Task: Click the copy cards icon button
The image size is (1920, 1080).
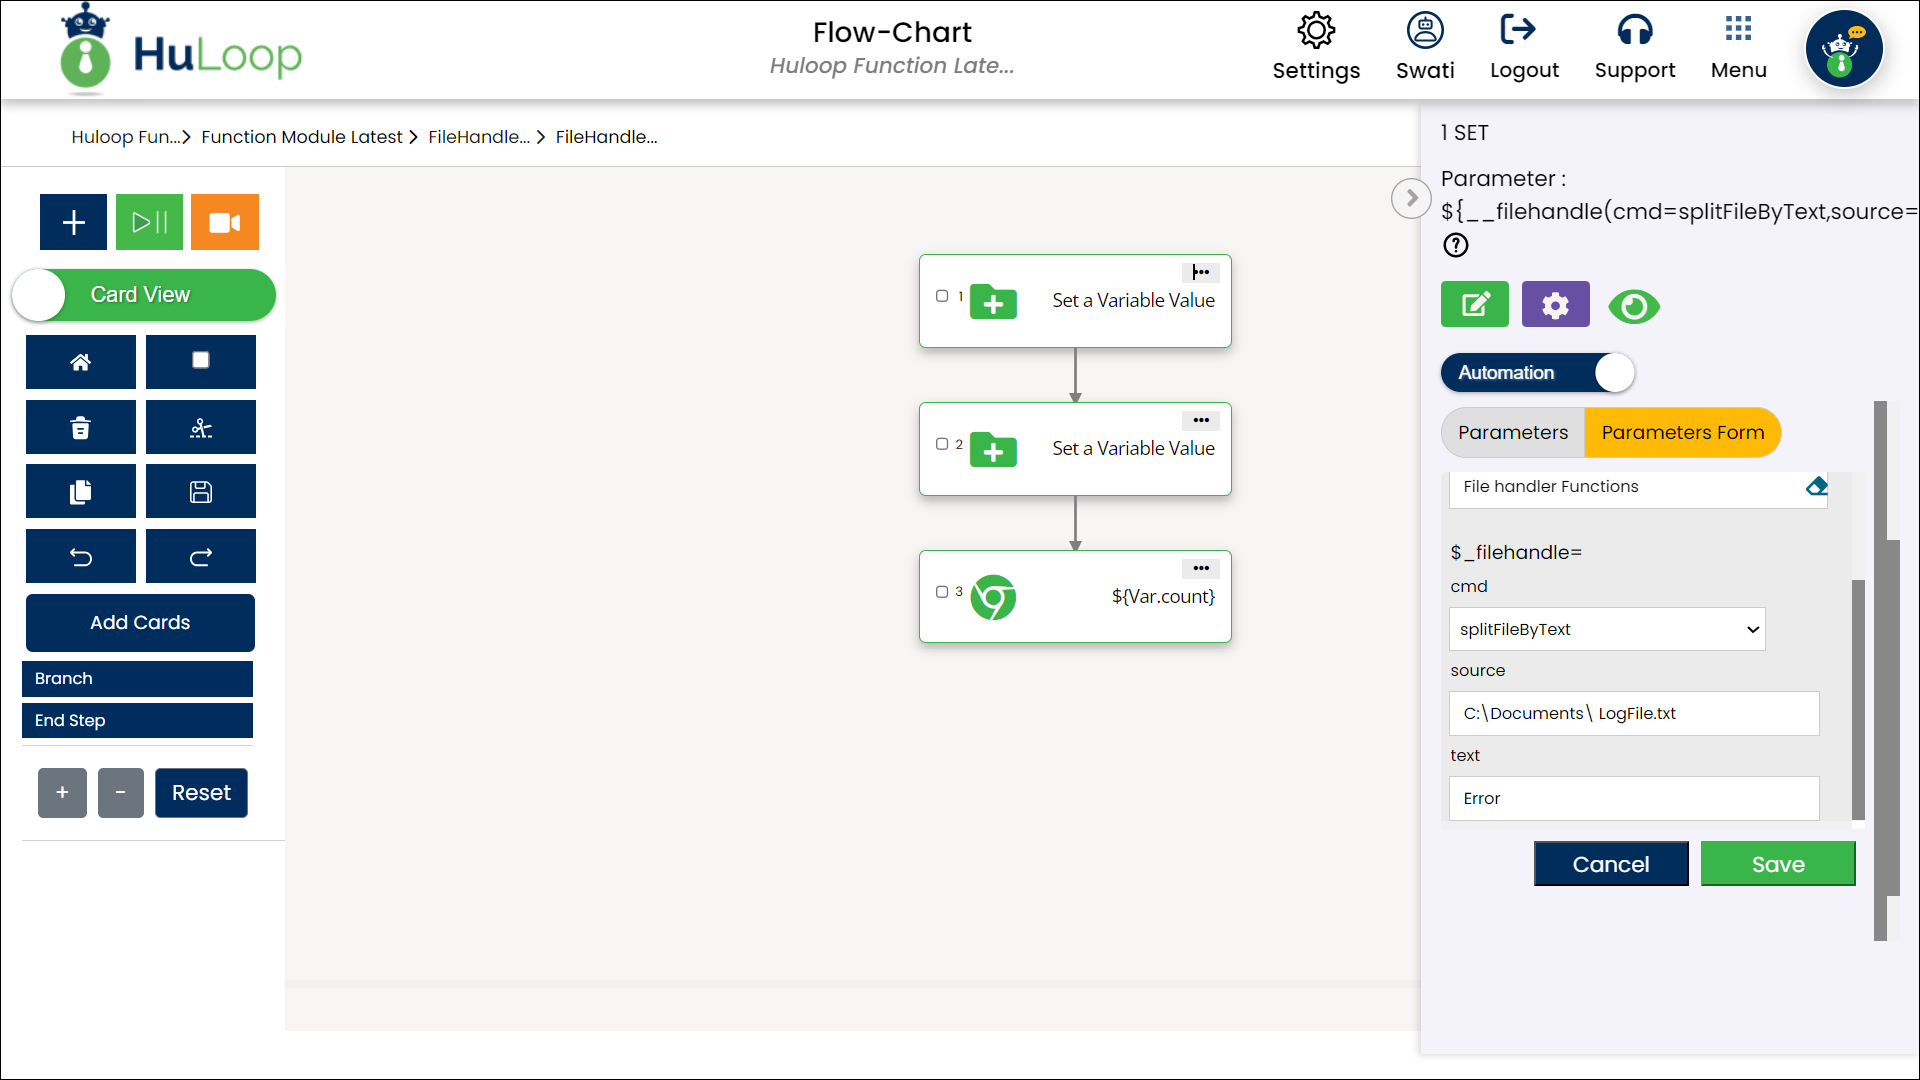Action: click(x=81, y=492)
